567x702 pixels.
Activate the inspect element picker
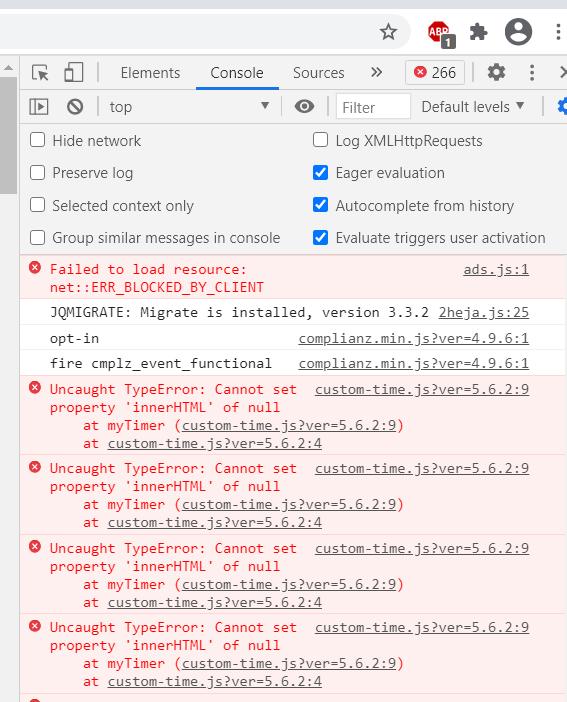[x=40, y=73]
